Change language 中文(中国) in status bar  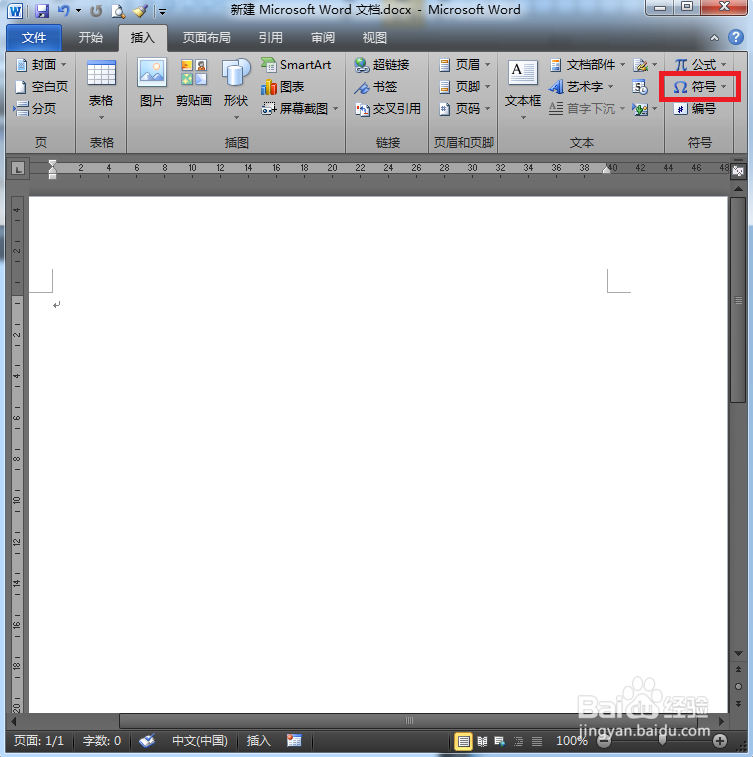pos(200,741)
